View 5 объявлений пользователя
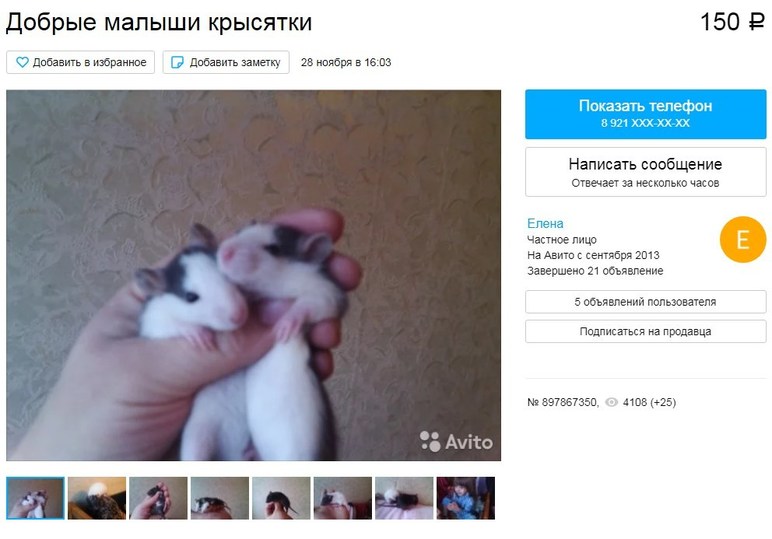The width and height of the screenshot is (772, 539). [645, 302]
